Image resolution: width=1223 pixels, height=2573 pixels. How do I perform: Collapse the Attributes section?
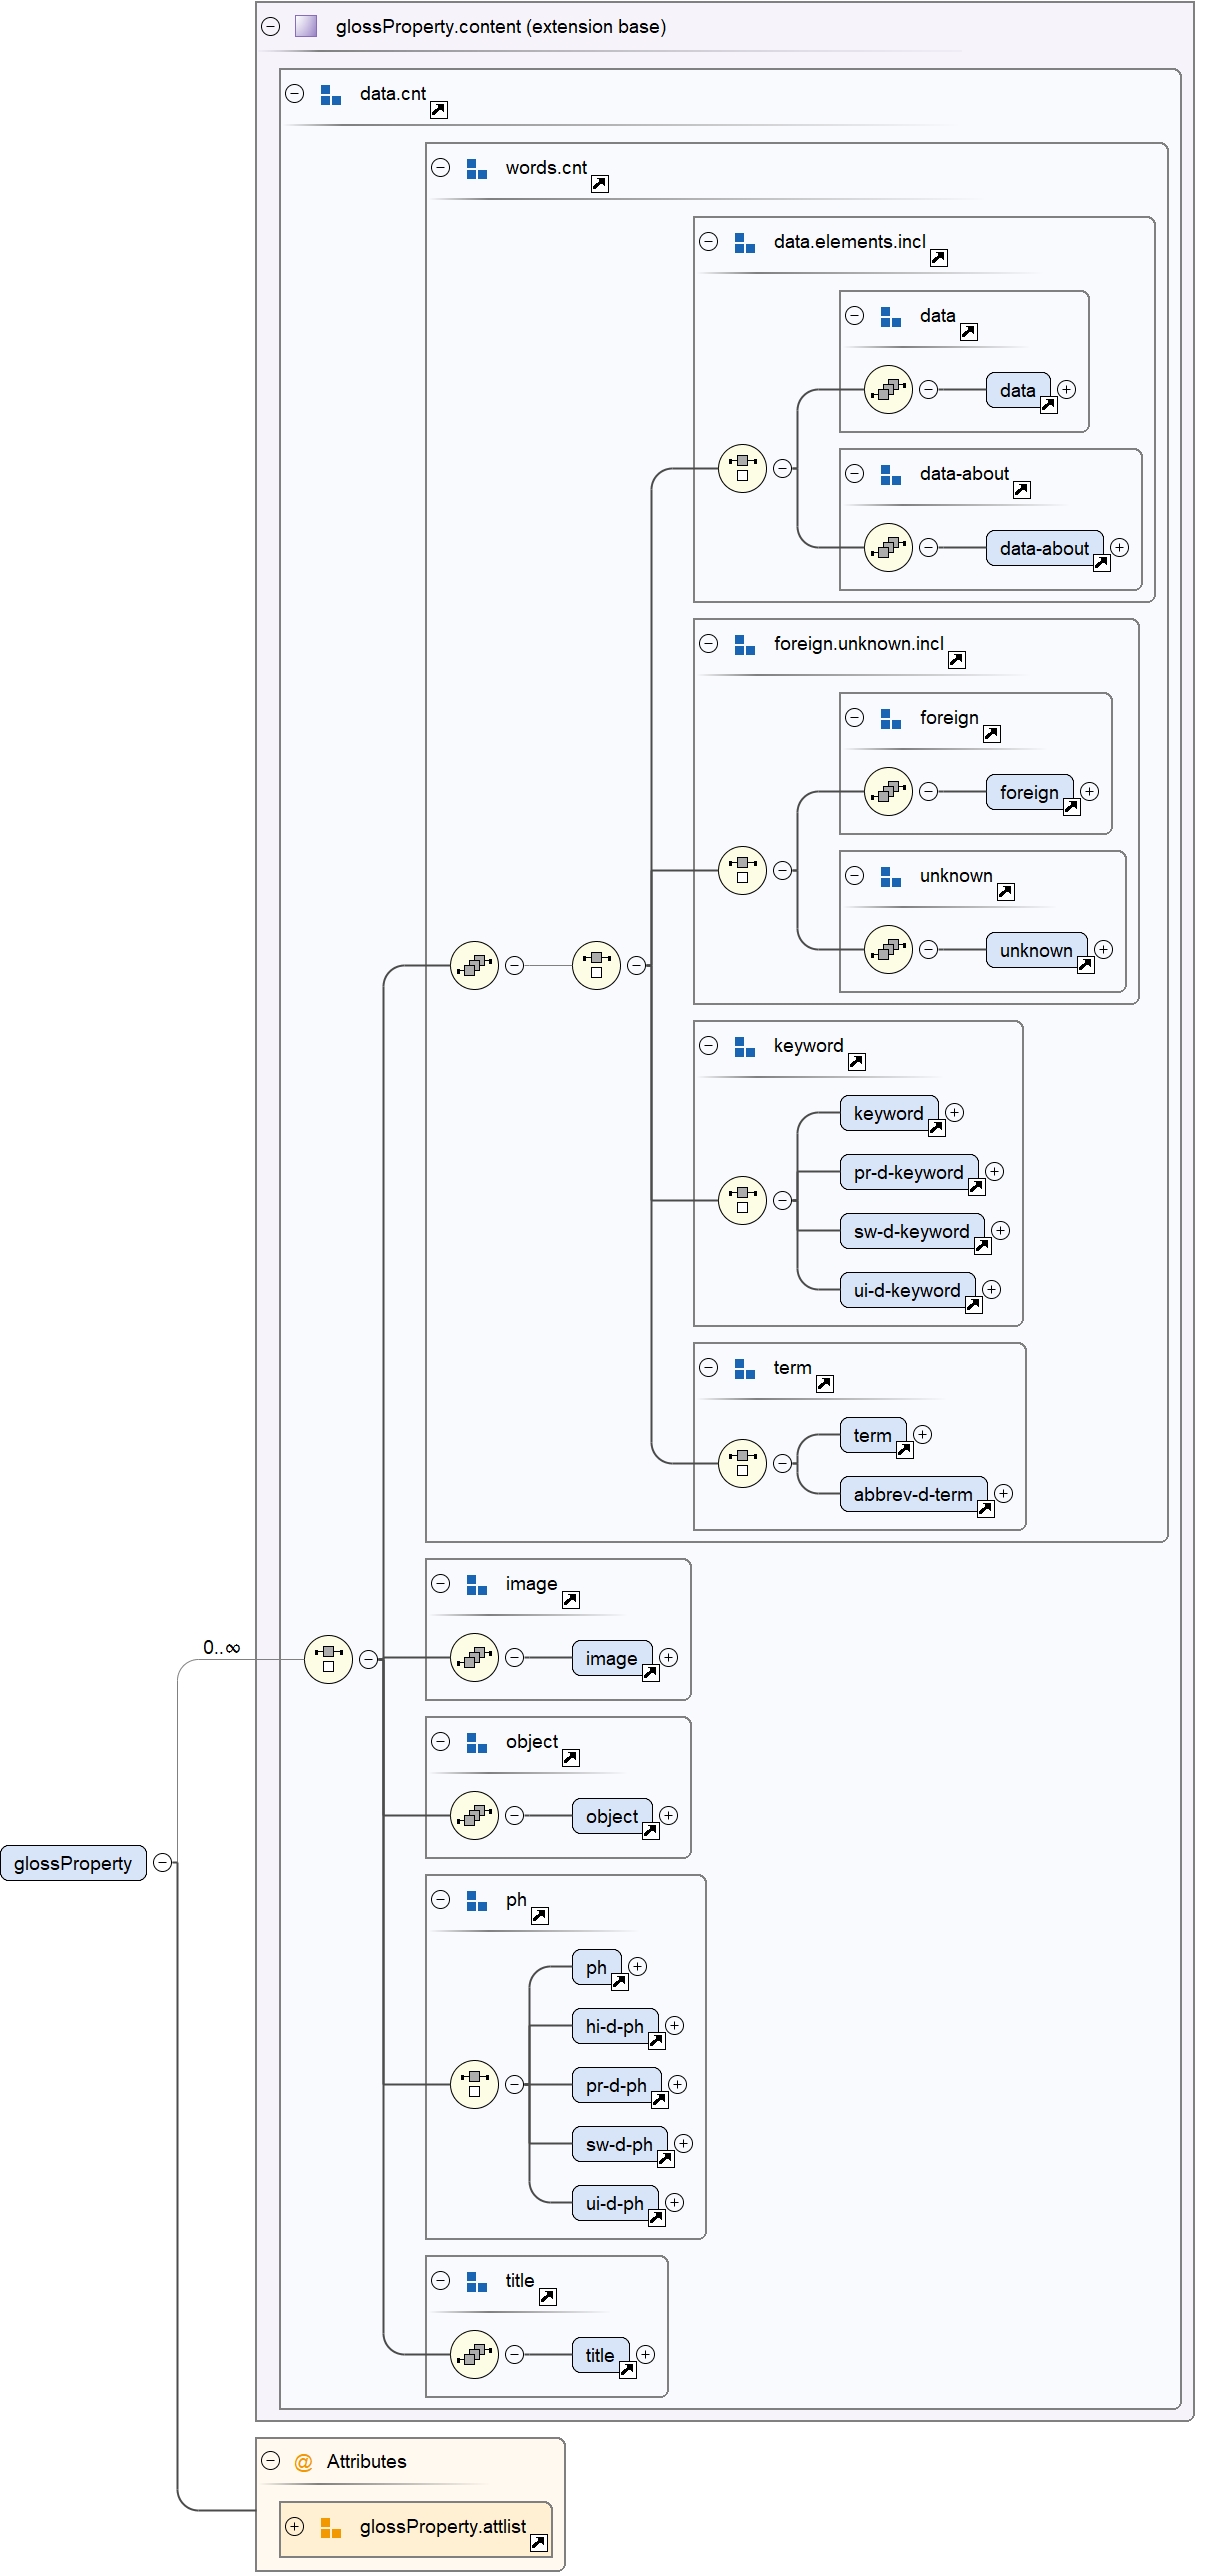[270, 2461]
